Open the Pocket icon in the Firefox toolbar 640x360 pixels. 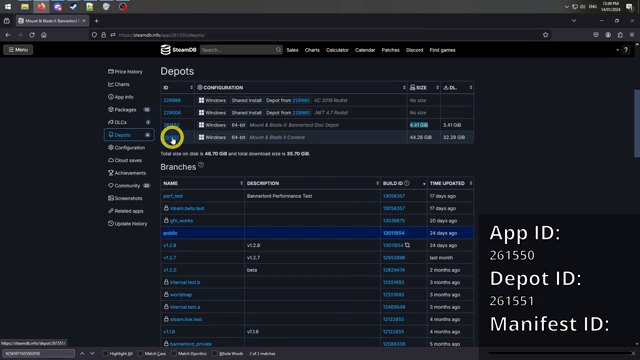[x=596, y=35]
